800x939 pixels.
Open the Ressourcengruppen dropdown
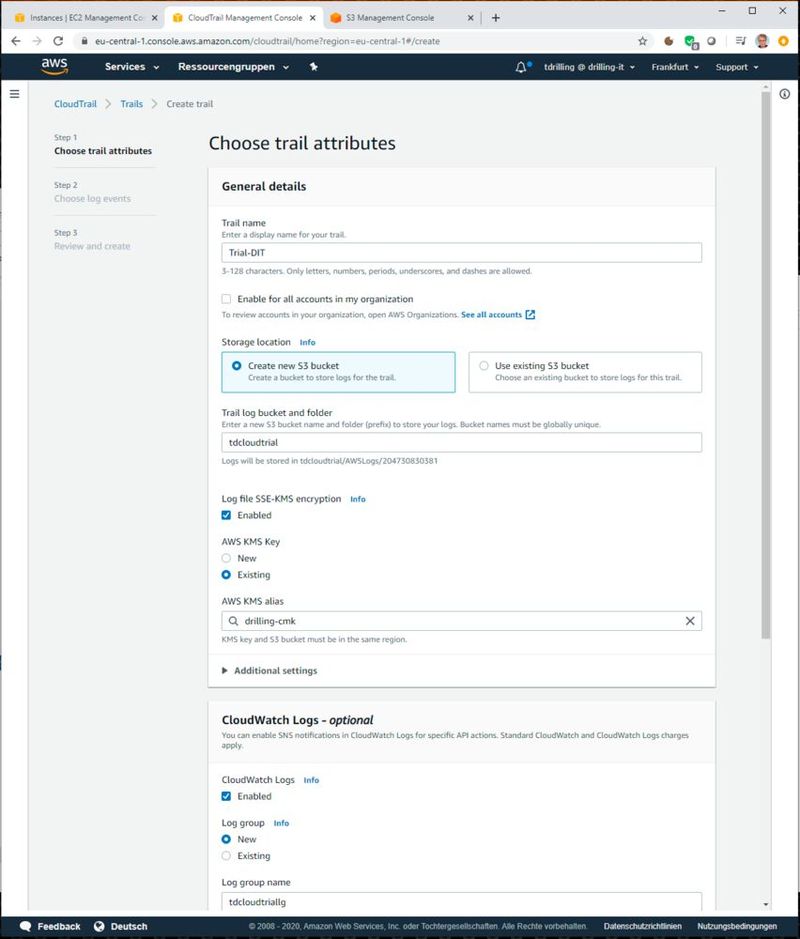(x=234, y=67)
